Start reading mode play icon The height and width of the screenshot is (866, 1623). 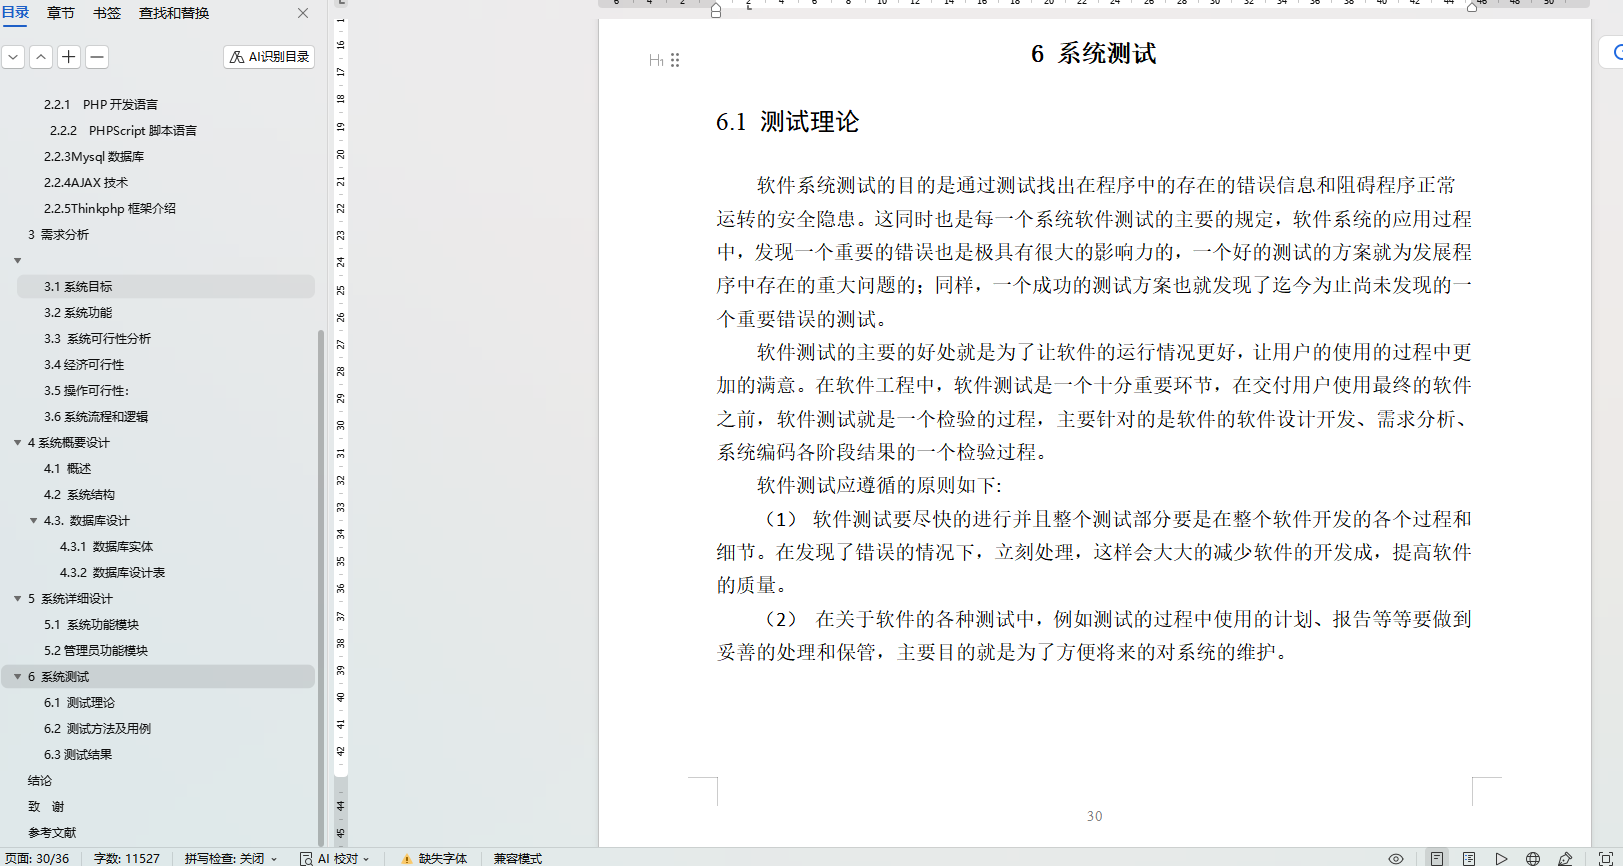[1501, 858]
